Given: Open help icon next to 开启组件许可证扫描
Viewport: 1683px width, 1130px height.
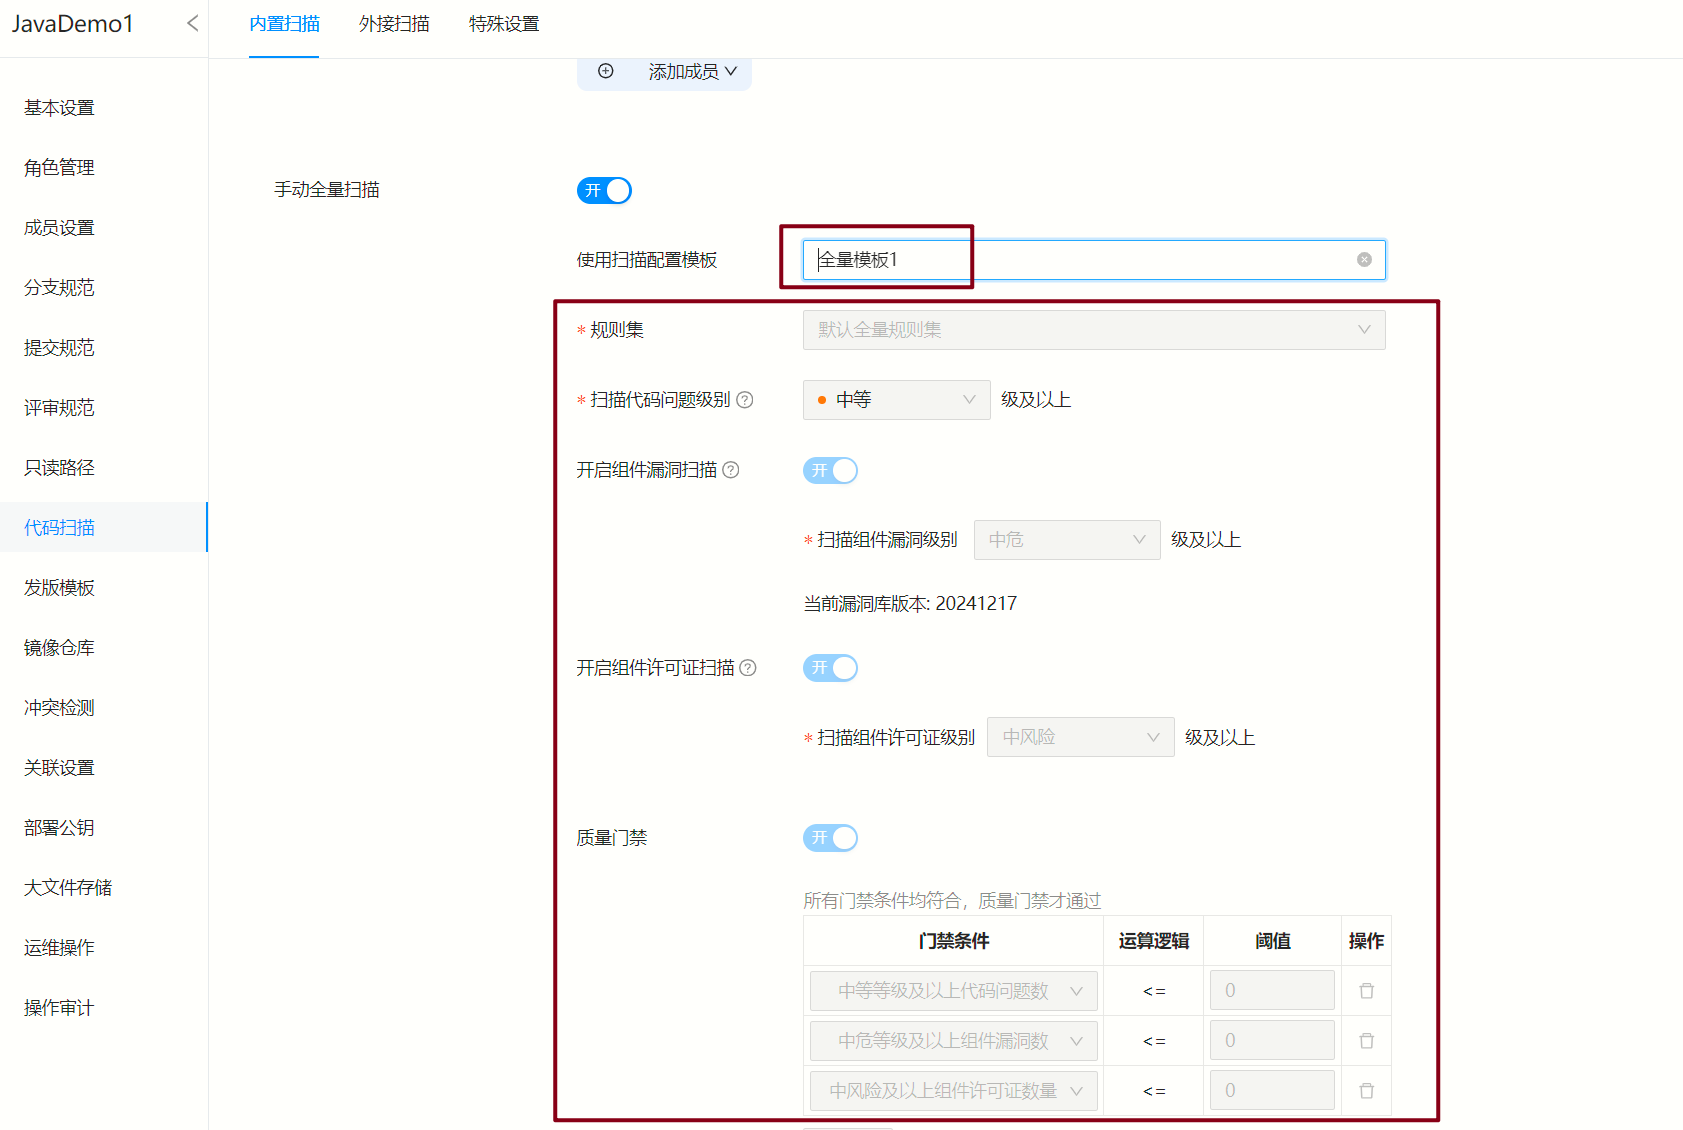Looking at the screenshot, I should (x=748, y=668).
